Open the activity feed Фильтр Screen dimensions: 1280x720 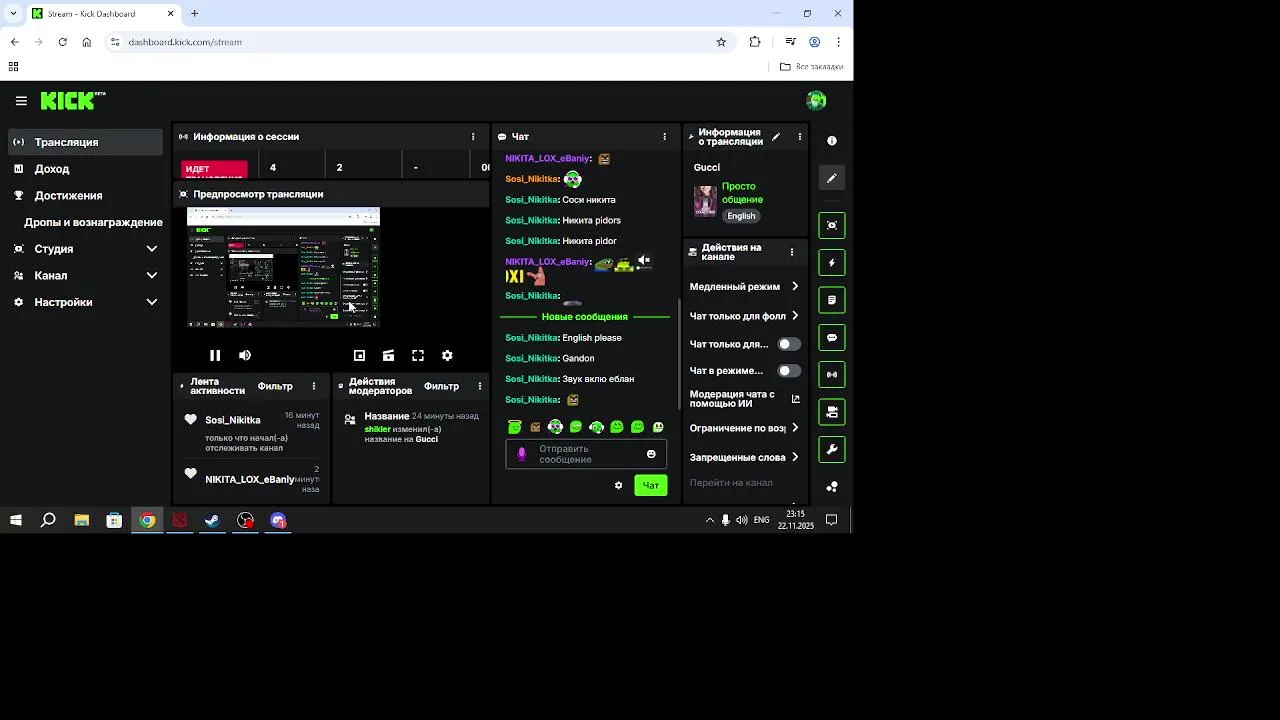click(x=275, y=386)
